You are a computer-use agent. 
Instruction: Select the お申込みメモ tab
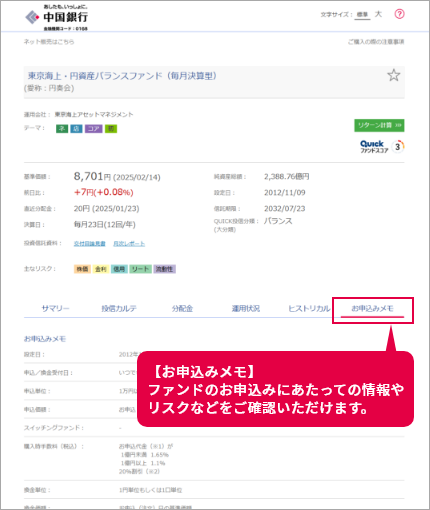(x=372, y=309)
